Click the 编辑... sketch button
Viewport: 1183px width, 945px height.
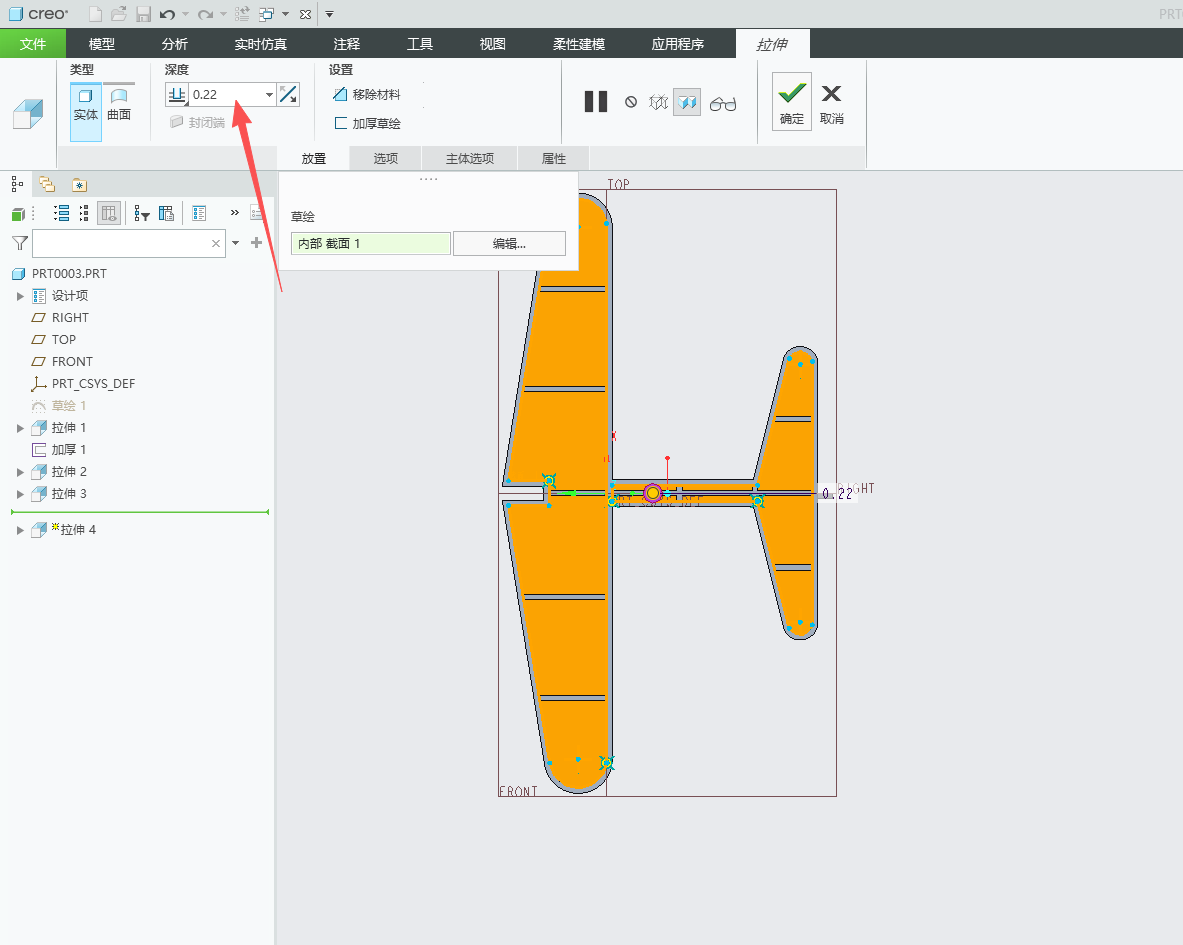tap(509, 244)
